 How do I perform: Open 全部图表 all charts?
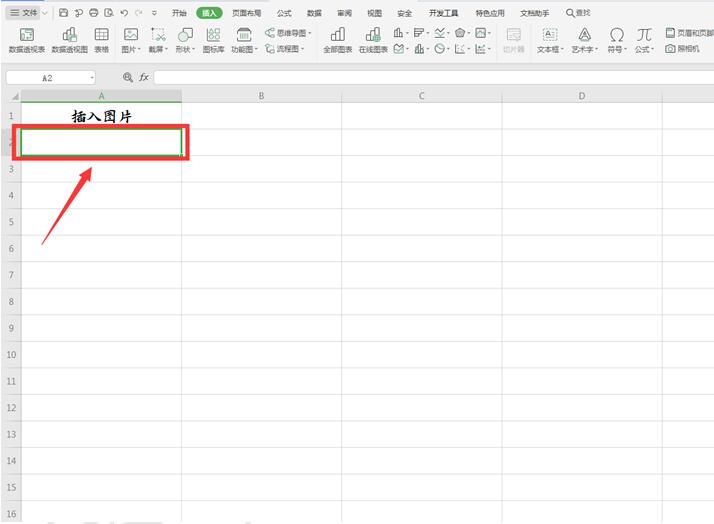coord(337,40)
